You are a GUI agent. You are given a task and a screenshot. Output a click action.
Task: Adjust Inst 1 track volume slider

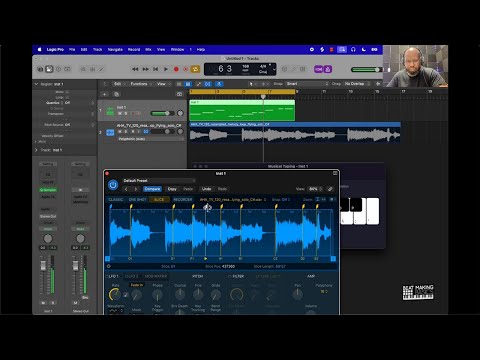[162, 113]
